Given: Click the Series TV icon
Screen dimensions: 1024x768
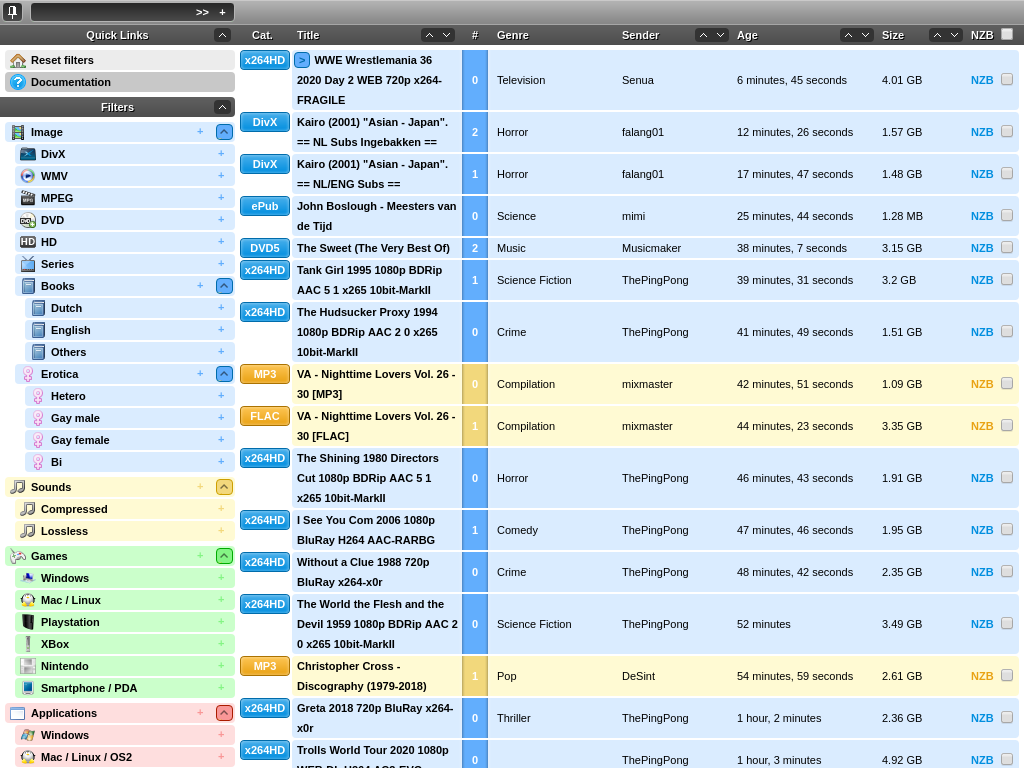Looking at the screenshot, I should [28, 264].
